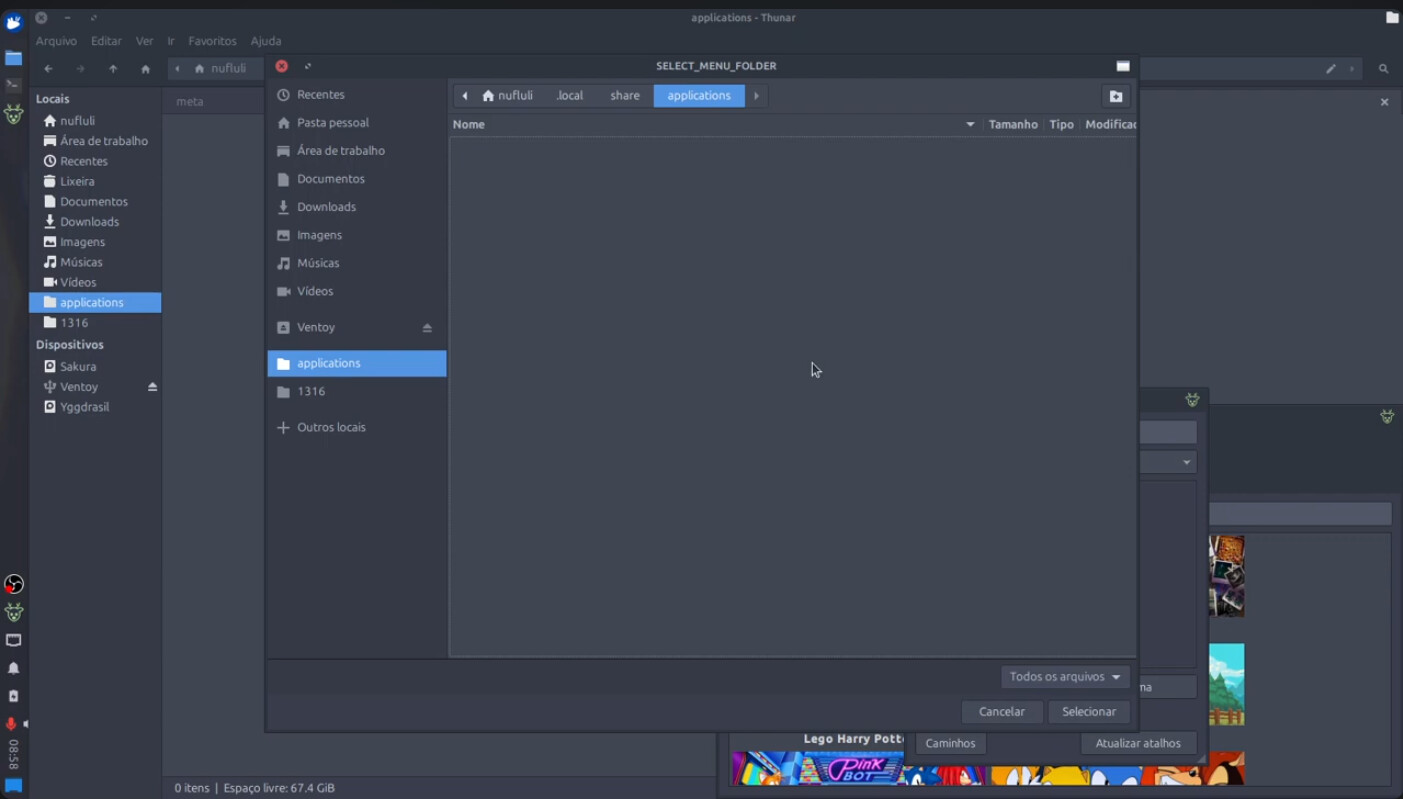Select 'Outros locais' in the dialog sidebar
This screenshot has height=799, width=1403.
click(331, 427)
